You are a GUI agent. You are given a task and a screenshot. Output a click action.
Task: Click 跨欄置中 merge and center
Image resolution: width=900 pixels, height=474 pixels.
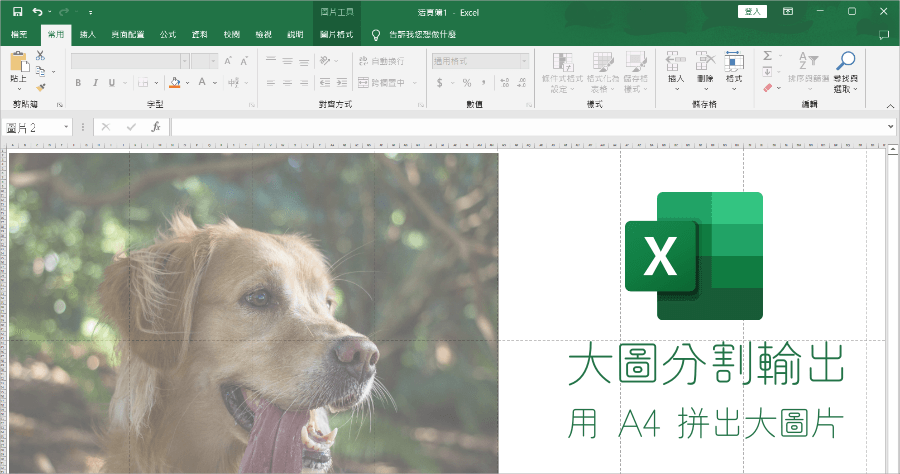coord(382,83)
